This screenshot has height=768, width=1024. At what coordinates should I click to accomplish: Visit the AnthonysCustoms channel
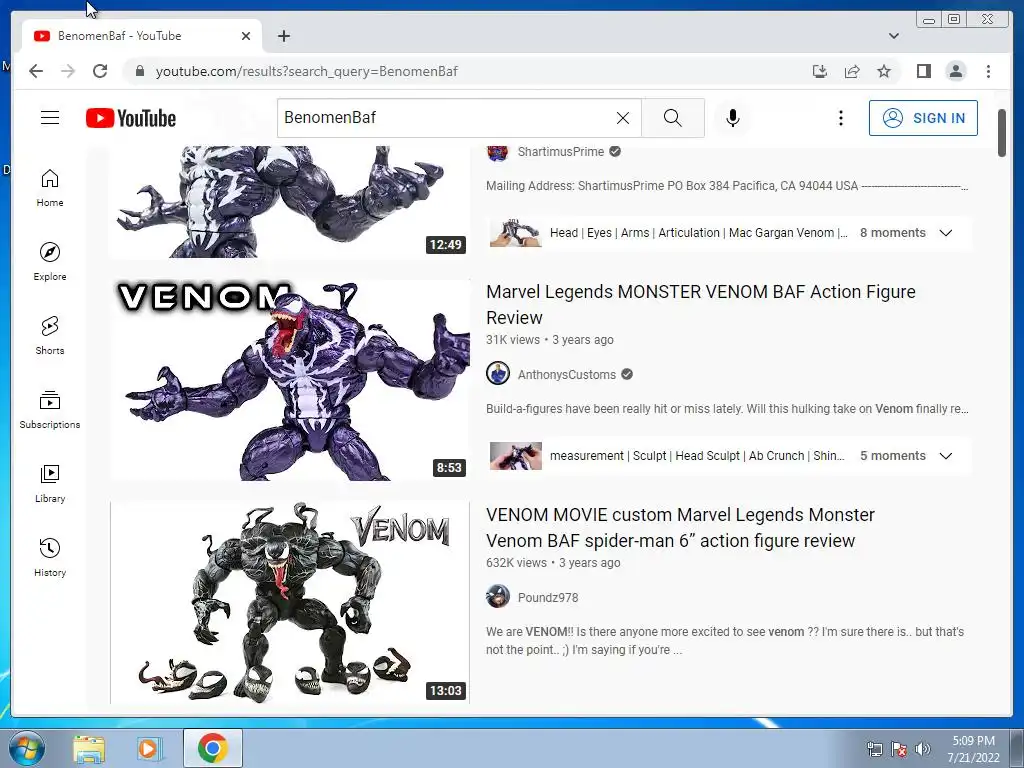(566, 375)
